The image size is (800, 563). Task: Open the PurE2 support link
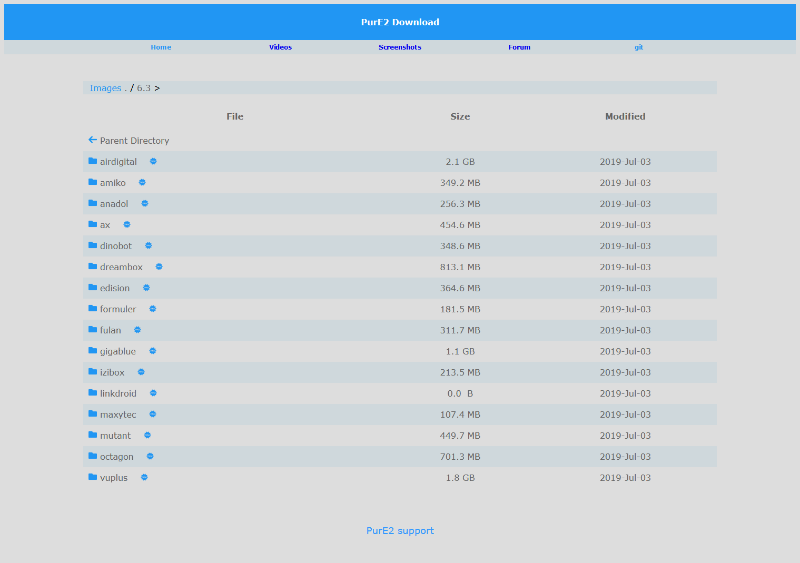click(x=400, y=530)
